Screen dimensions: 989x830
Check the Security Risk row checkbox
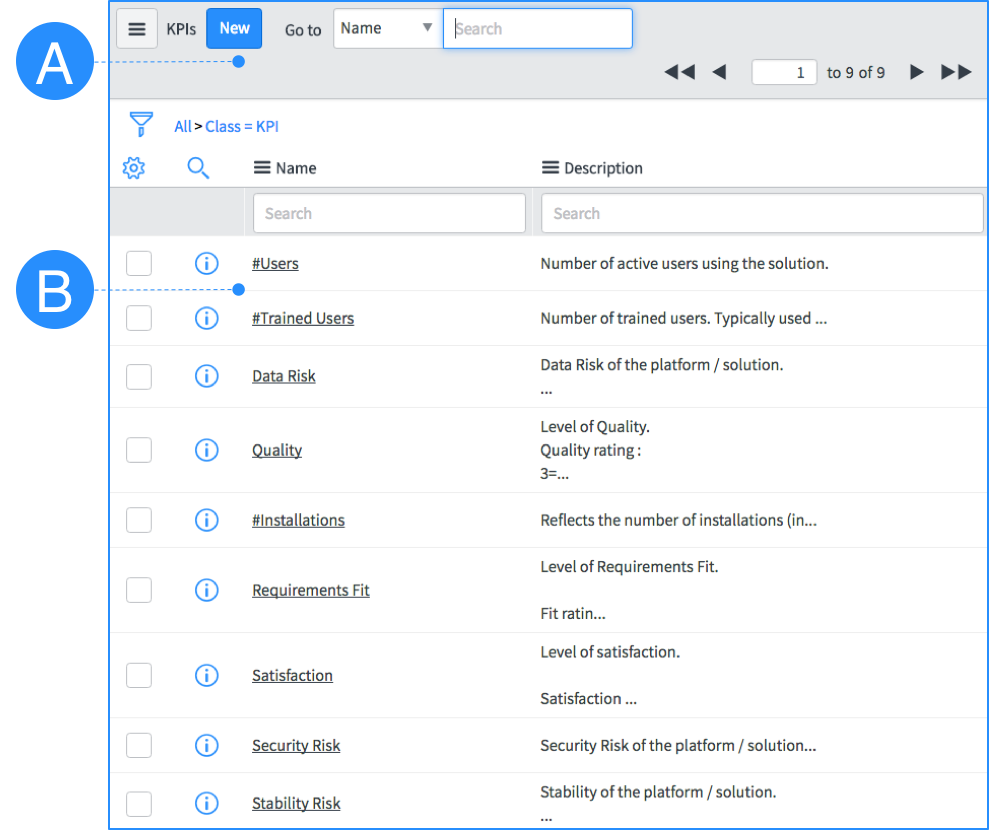[x=139, y=745]
